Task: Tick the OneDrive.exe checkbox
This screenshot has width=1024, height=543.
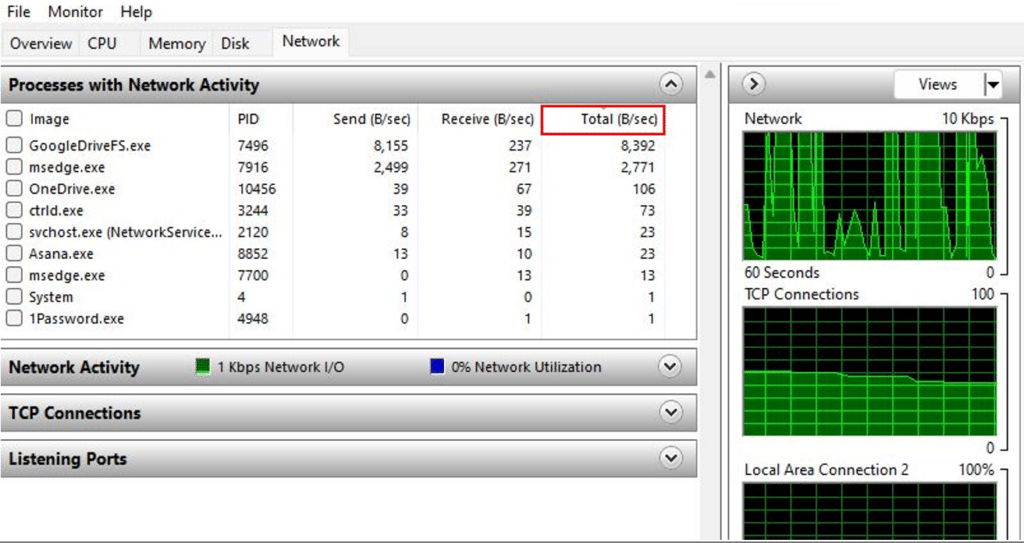Action: 14,189
